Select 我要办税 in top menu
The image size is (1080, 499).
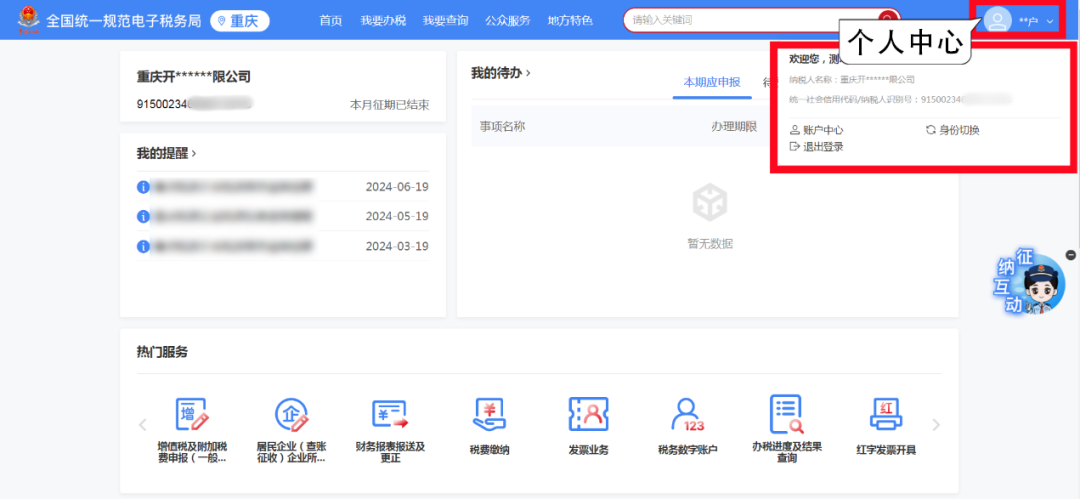(383, 20)
